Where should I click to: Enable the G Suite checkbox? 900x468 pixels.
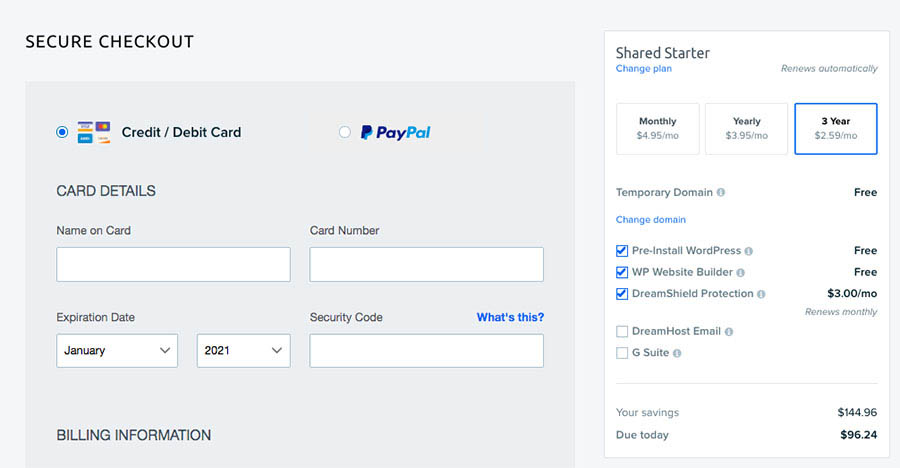622,353
